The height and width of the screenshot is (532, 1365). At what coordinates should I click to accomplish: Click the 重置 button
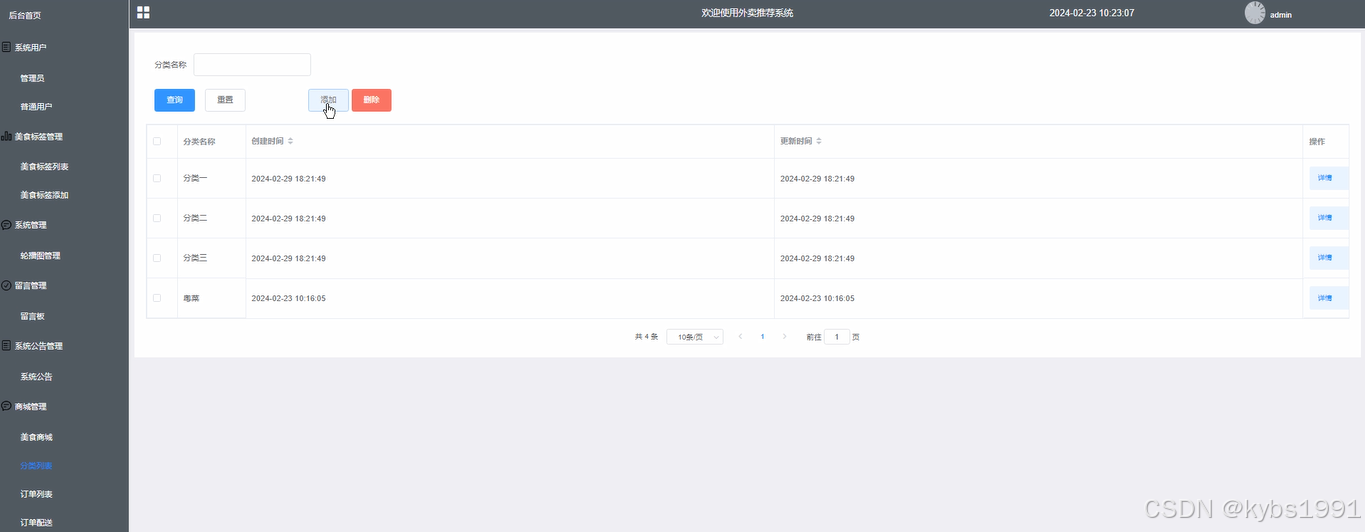pyautogui.click(x=225, y=100)
